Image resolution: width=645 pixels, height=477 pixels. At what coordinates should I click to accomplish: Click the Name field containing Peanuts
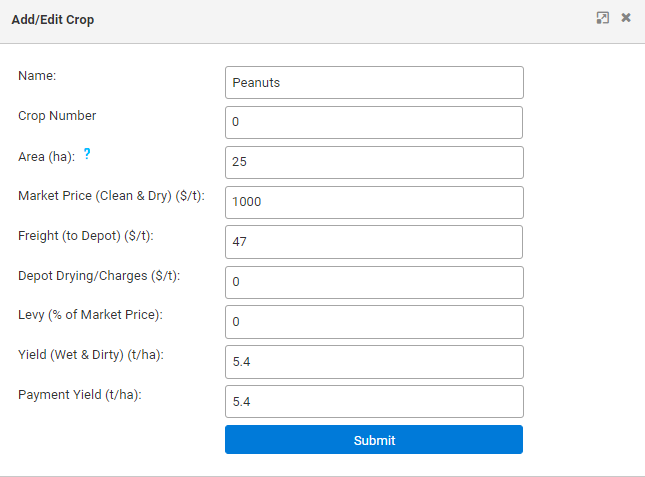(x=374, y=83)
